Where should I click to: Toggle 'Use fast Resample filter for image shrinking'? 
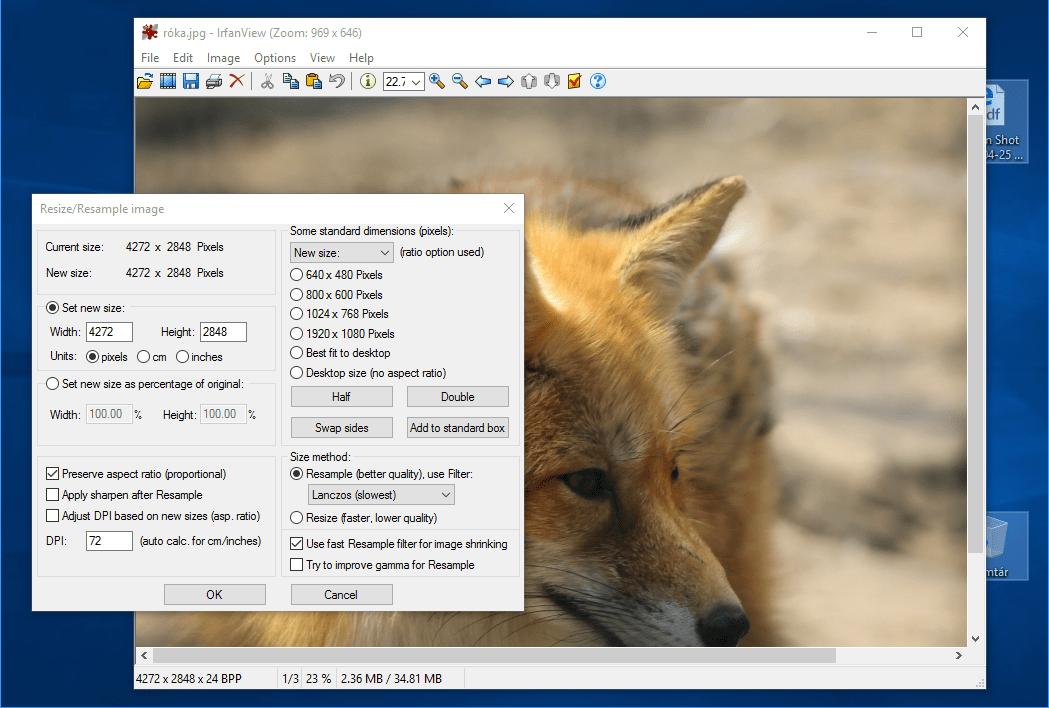coord(296,544)
